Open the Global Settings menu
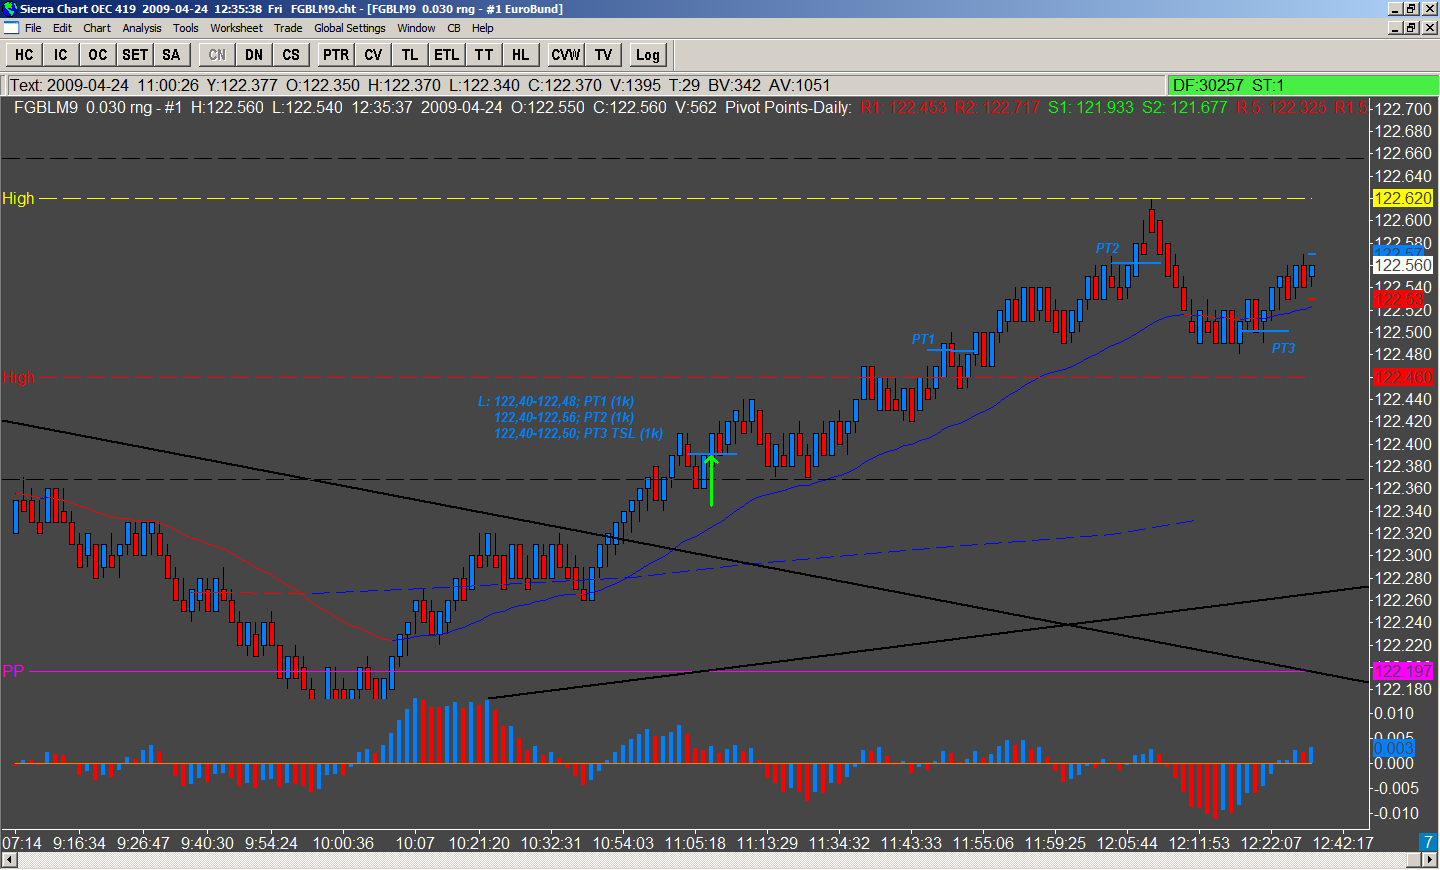The height and width of the screenshot is (870, 1440). tap(350, 28)
